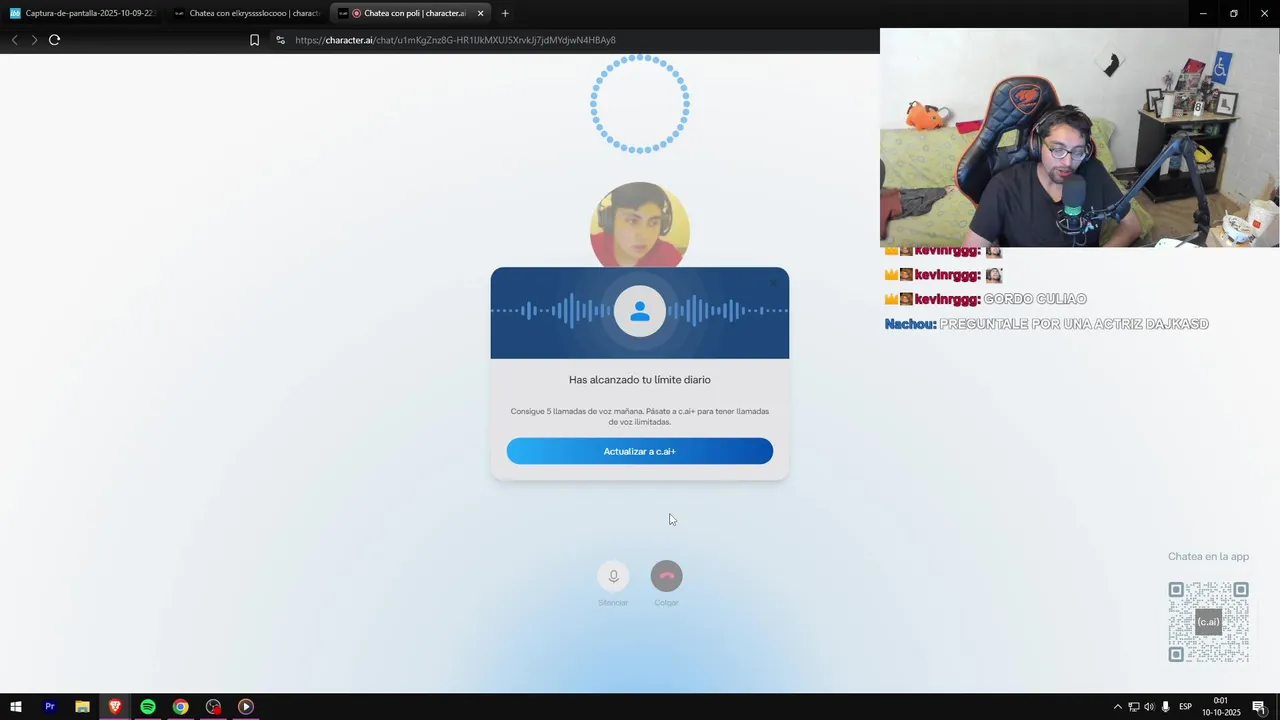Click the GORDO CULIAO chat message
Screen dimensions: 1280x720
[986, 299]
